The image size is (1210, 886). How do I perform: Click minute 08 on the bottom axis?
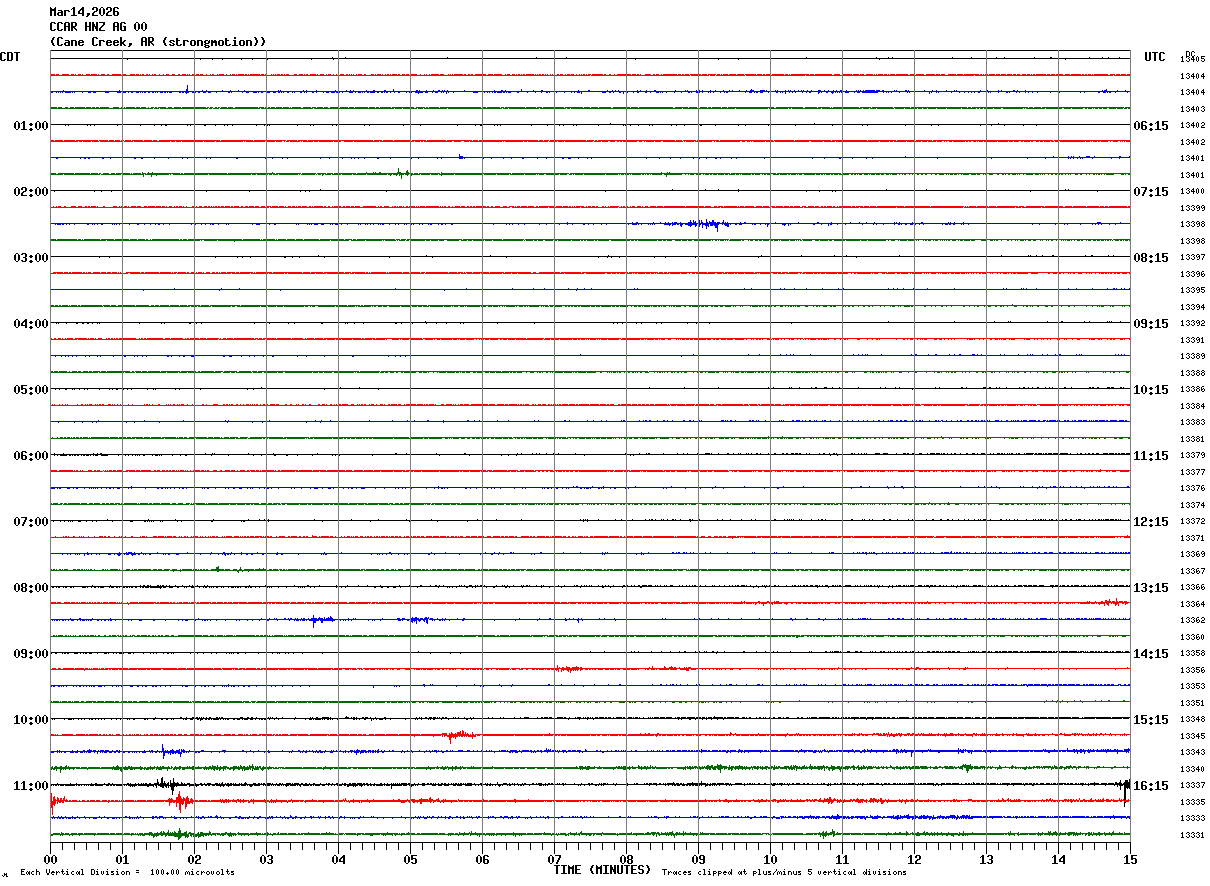626,859
